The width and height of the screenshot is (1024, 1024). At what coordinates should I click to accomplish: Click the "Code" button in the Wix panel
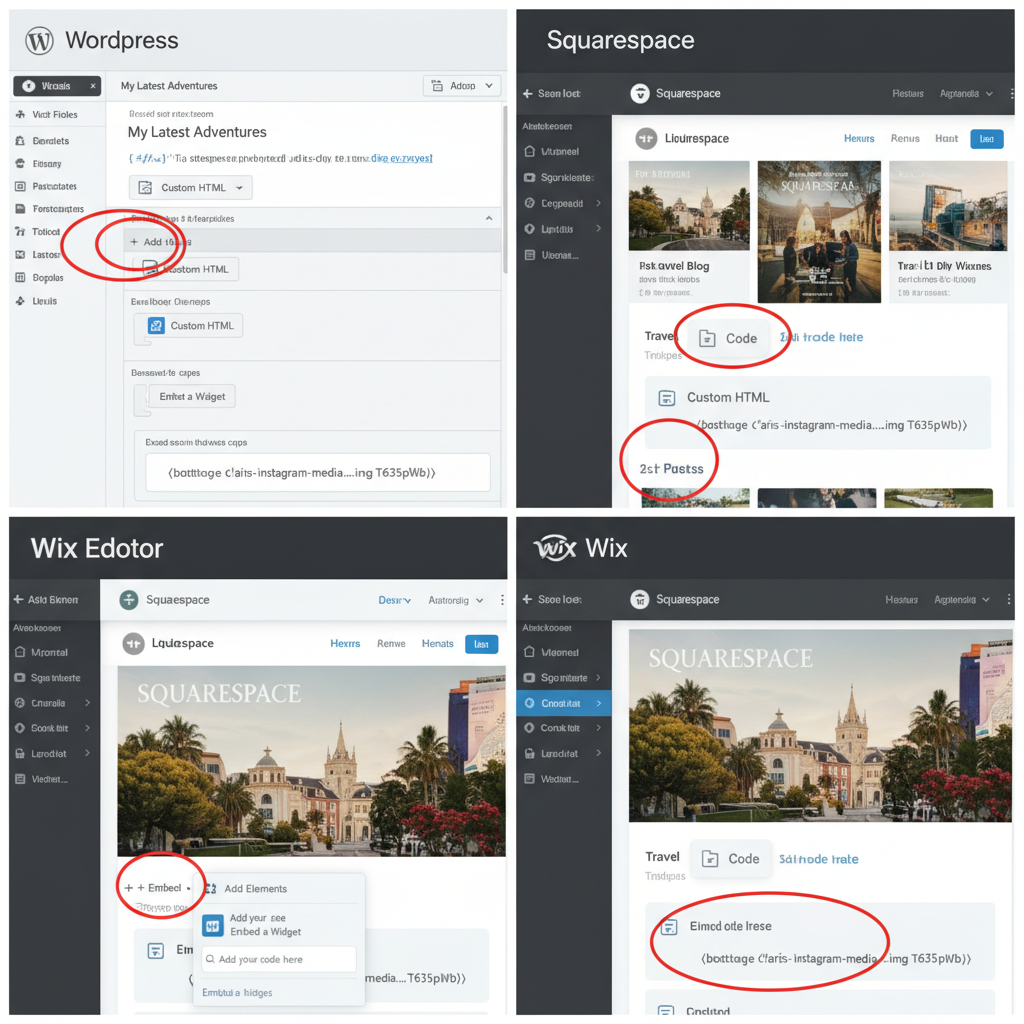[731, 859]
